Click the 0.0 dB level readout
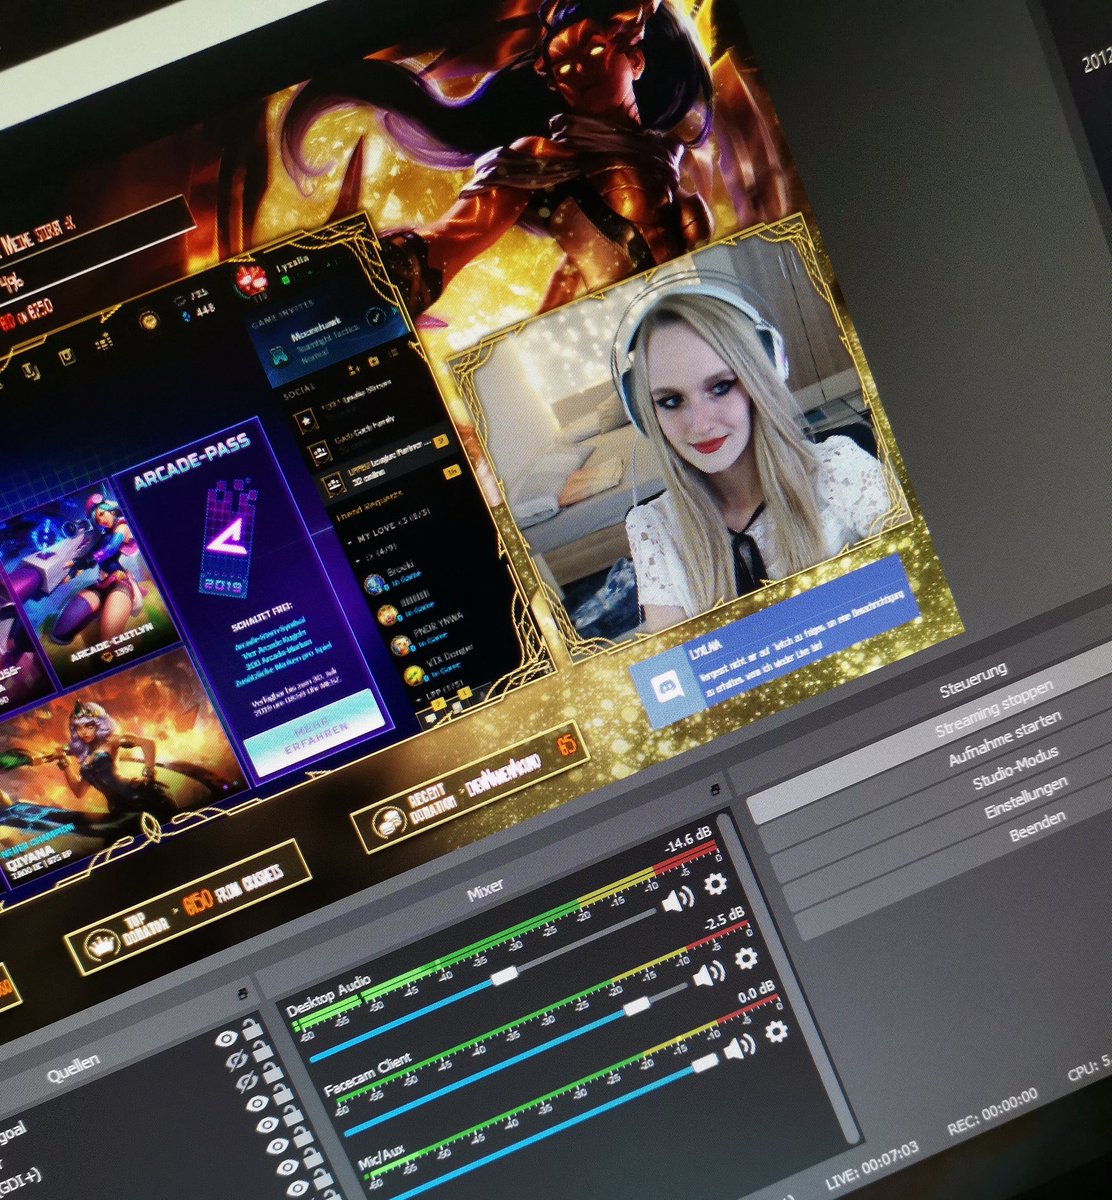 (x=755, y=992)
